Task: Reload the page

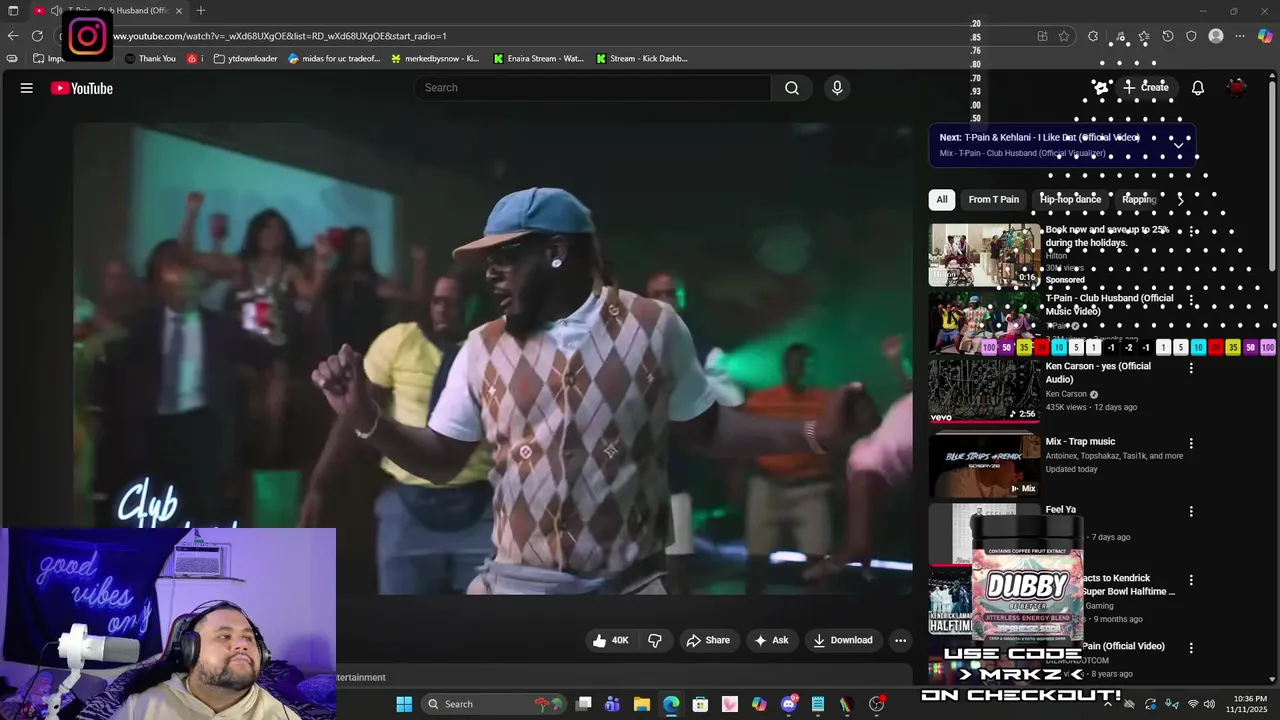Action: (x=37, y=36)
